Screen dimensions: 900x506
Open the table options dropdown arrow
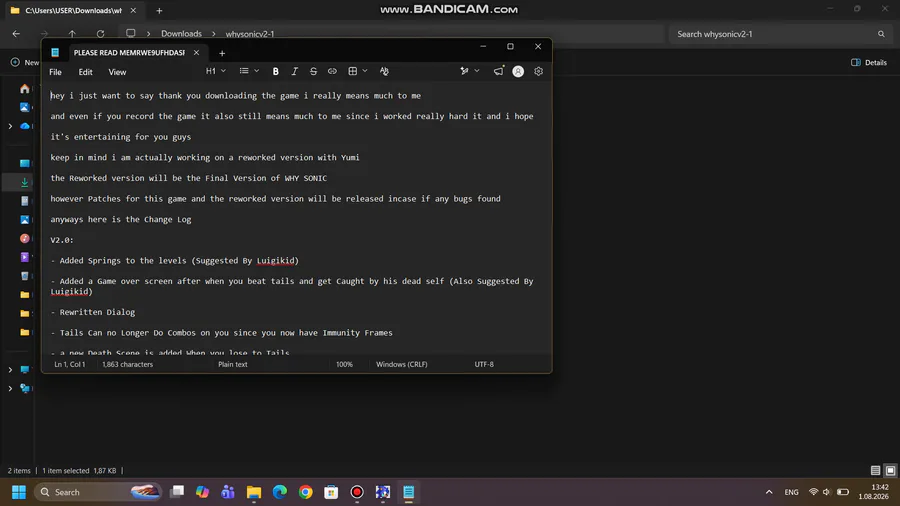click(x=365, y=71)
